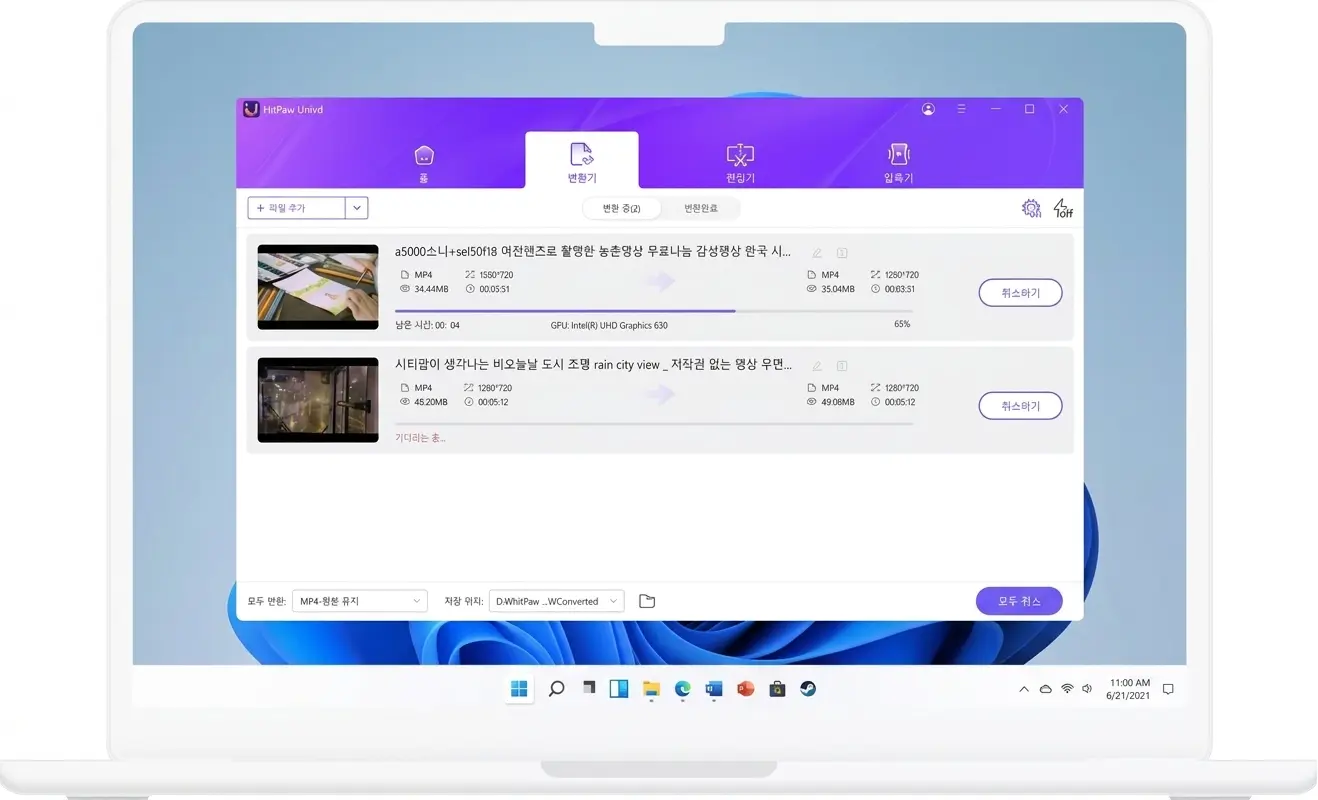This screenshot has height=800, width=1318.
Task: Open the 홈 (Home) tab
Action: (424, 164)
